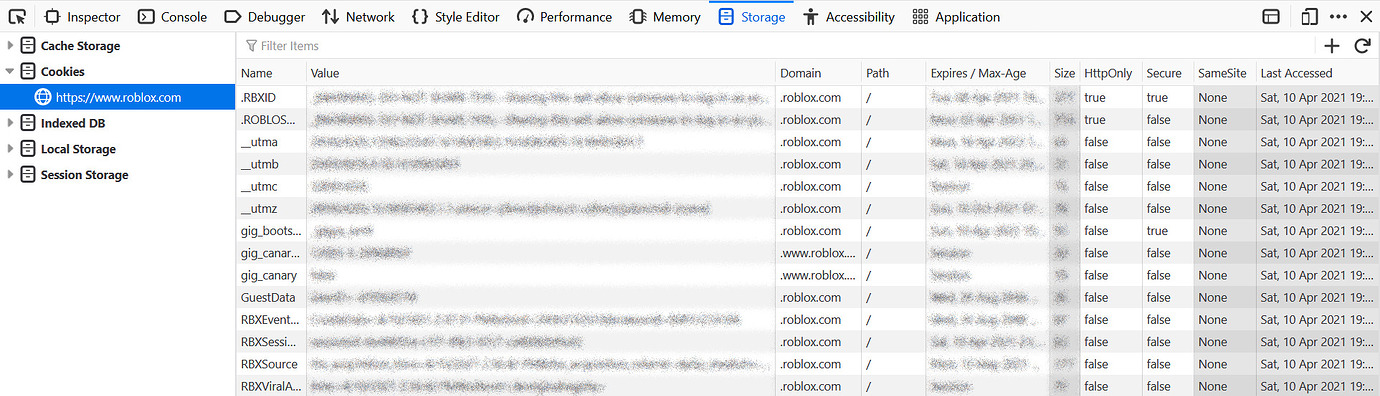Viewport: 1380px width, 396px height.
Task: Activate the element picker tool
Action: [17, 16]
